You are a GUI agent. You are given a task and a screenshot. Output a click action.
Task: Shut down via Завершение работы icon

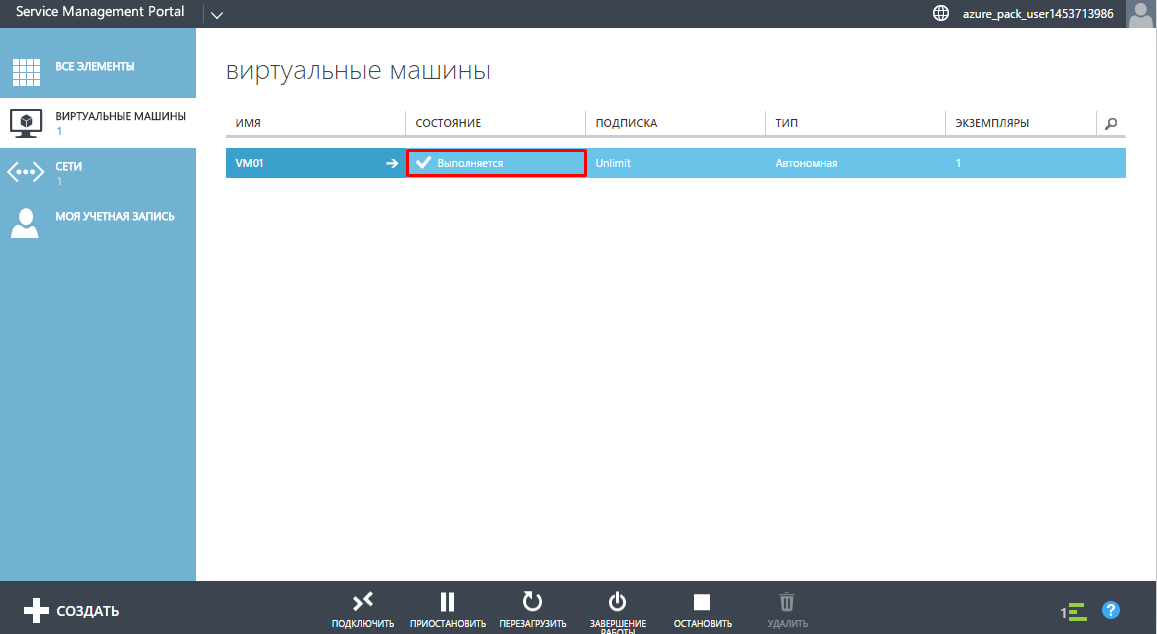[x=617, y=602]
